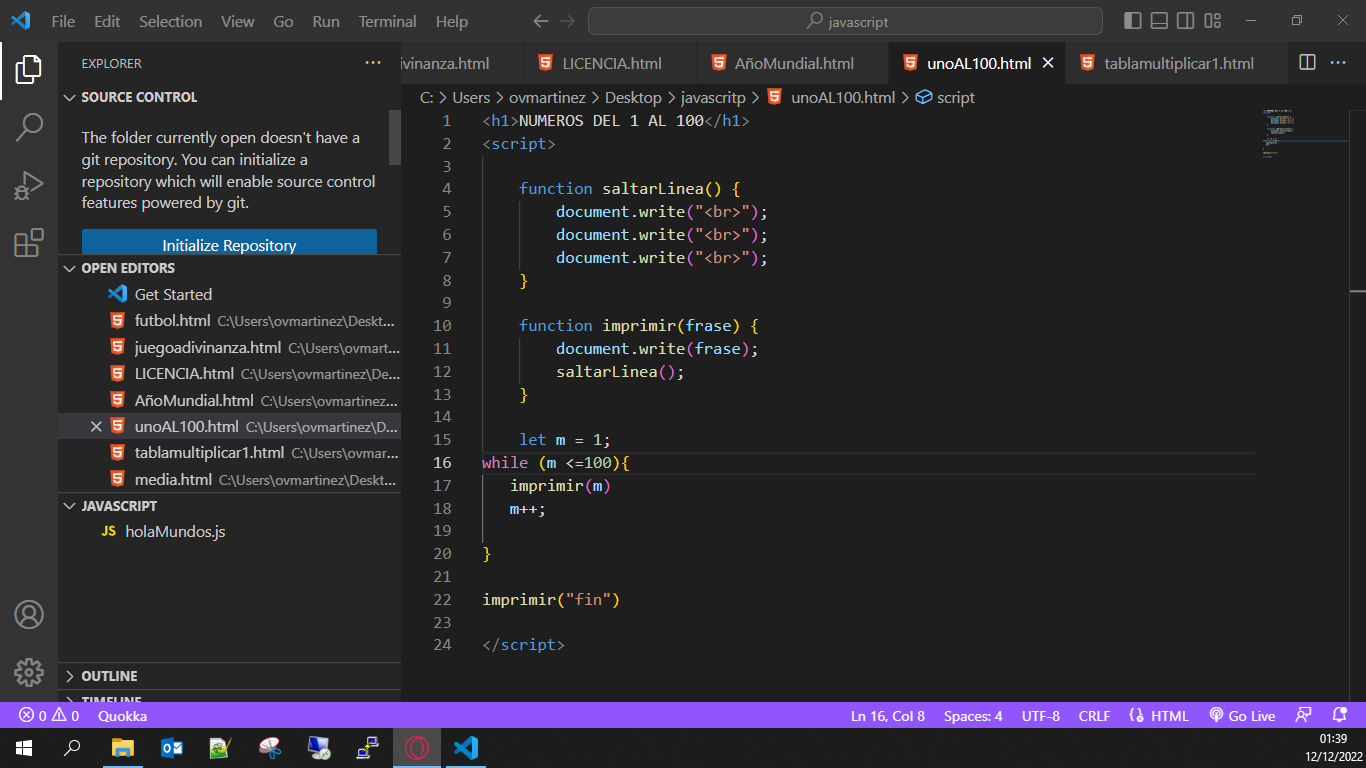Expand the Outline section

pyautogui.click(x=230, y=676)
